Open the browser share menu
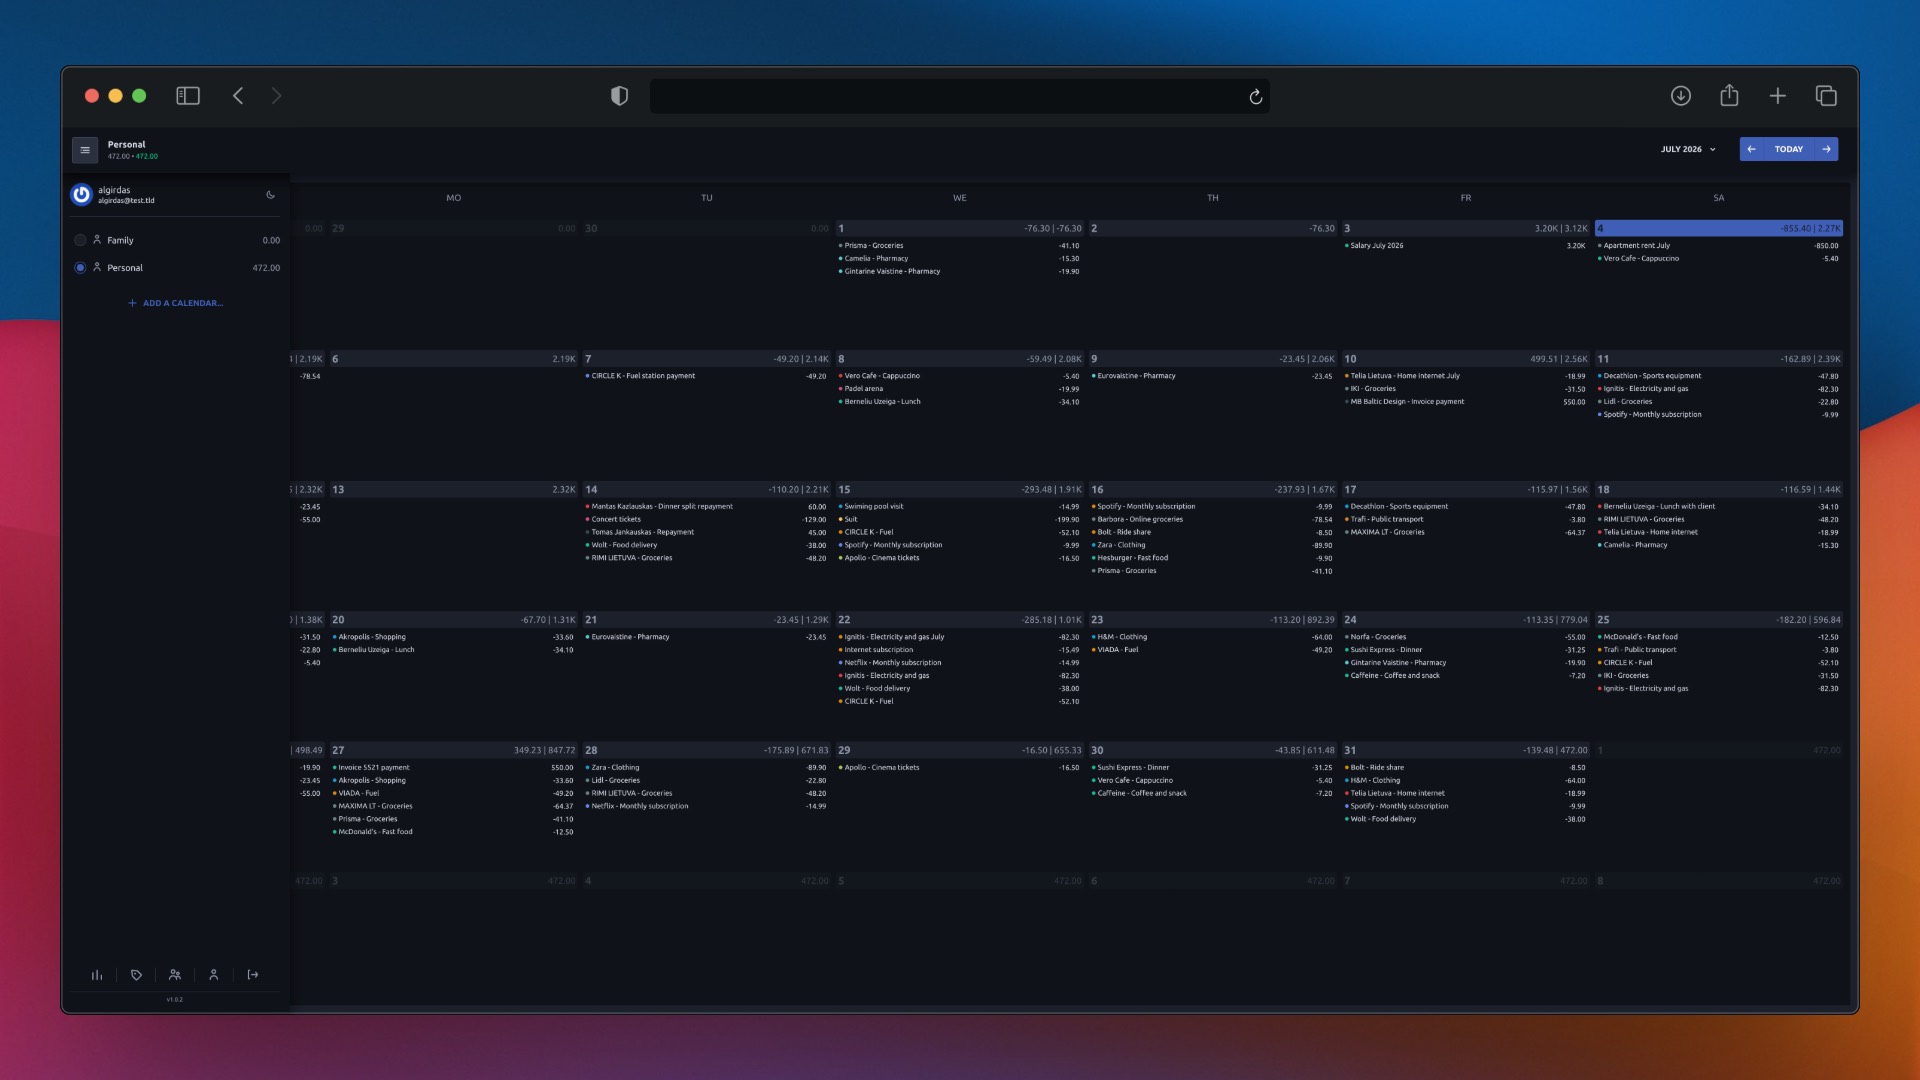Screen dimensions: 1920x1080 [x=1729, y=95]
